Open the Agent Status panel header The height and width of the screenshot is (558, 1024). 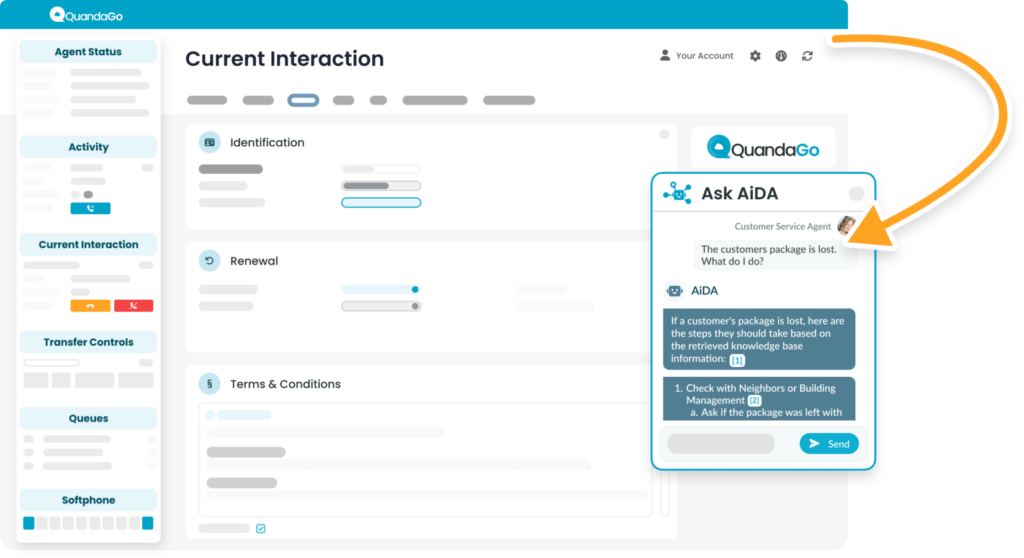click(88, 52)
